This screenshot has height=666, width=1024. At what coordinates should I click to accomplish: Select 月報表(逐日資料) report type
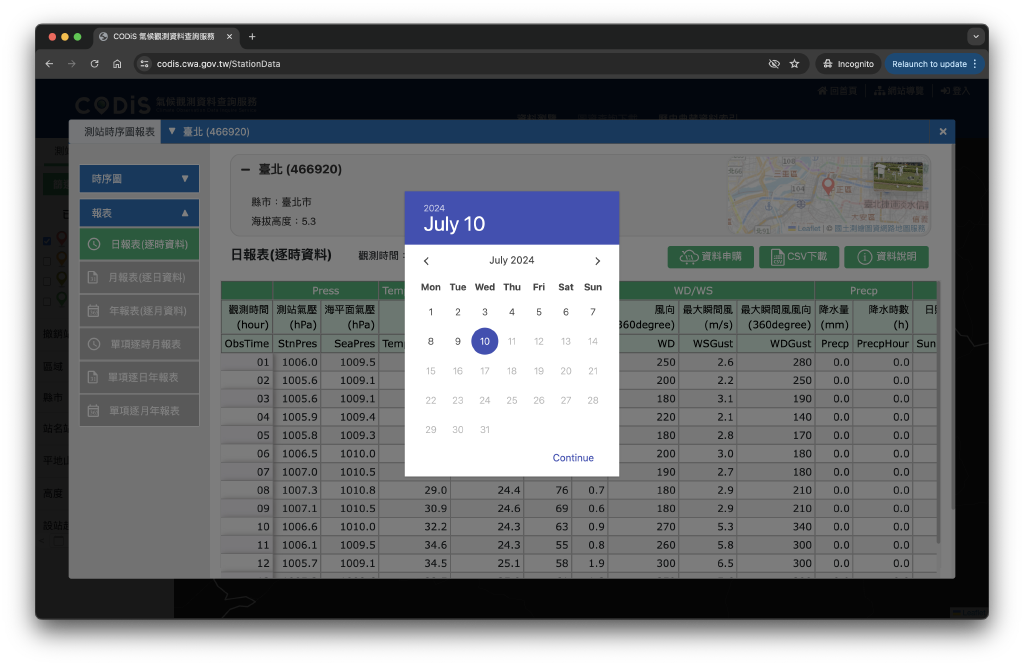tap(139, 277)
